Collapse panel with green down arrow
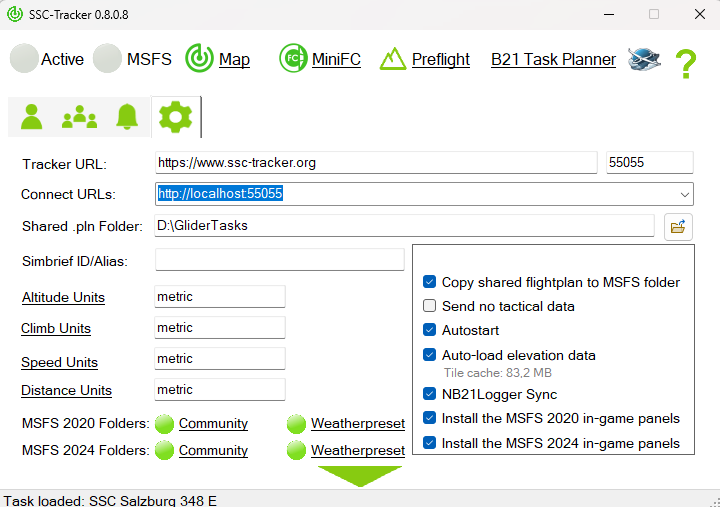 point(360,476)
